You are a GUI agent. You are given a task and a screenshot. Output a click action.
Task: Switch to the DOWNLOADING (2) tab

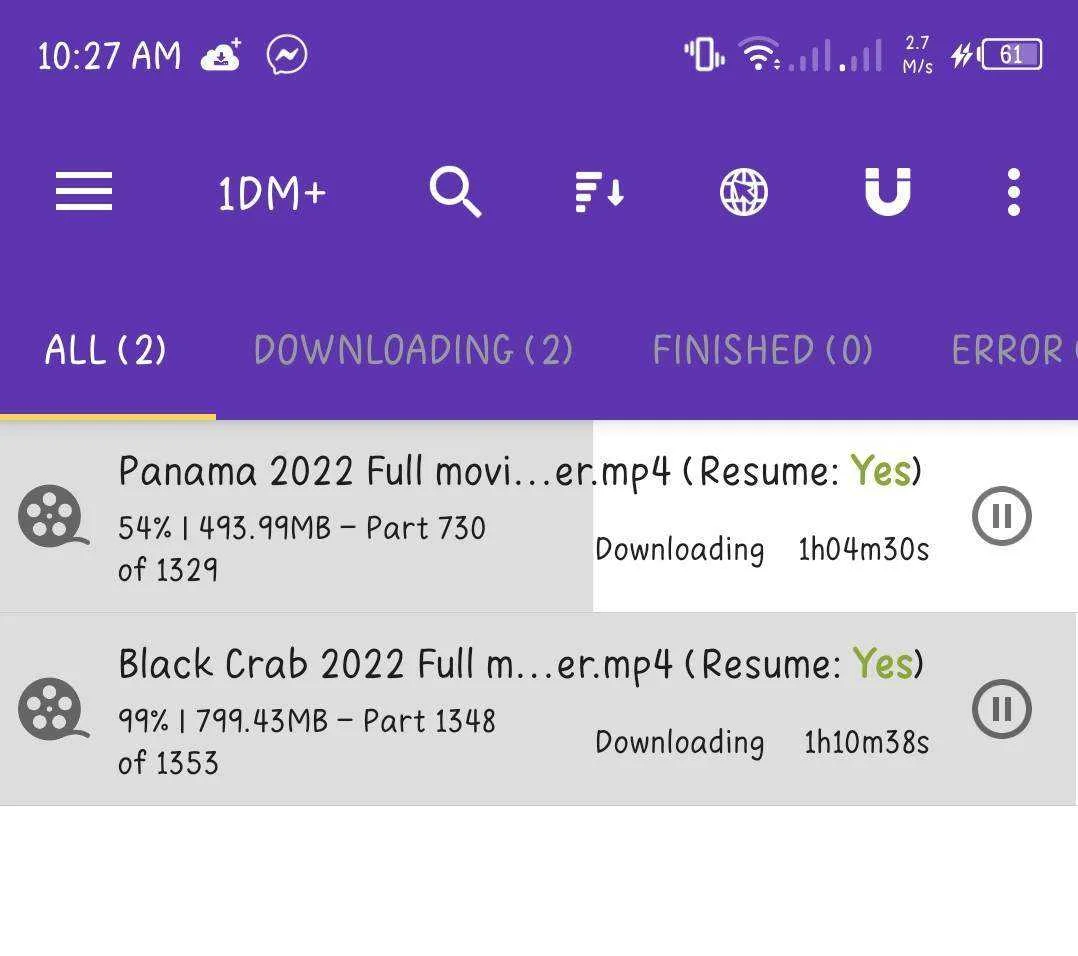(413, 350)
